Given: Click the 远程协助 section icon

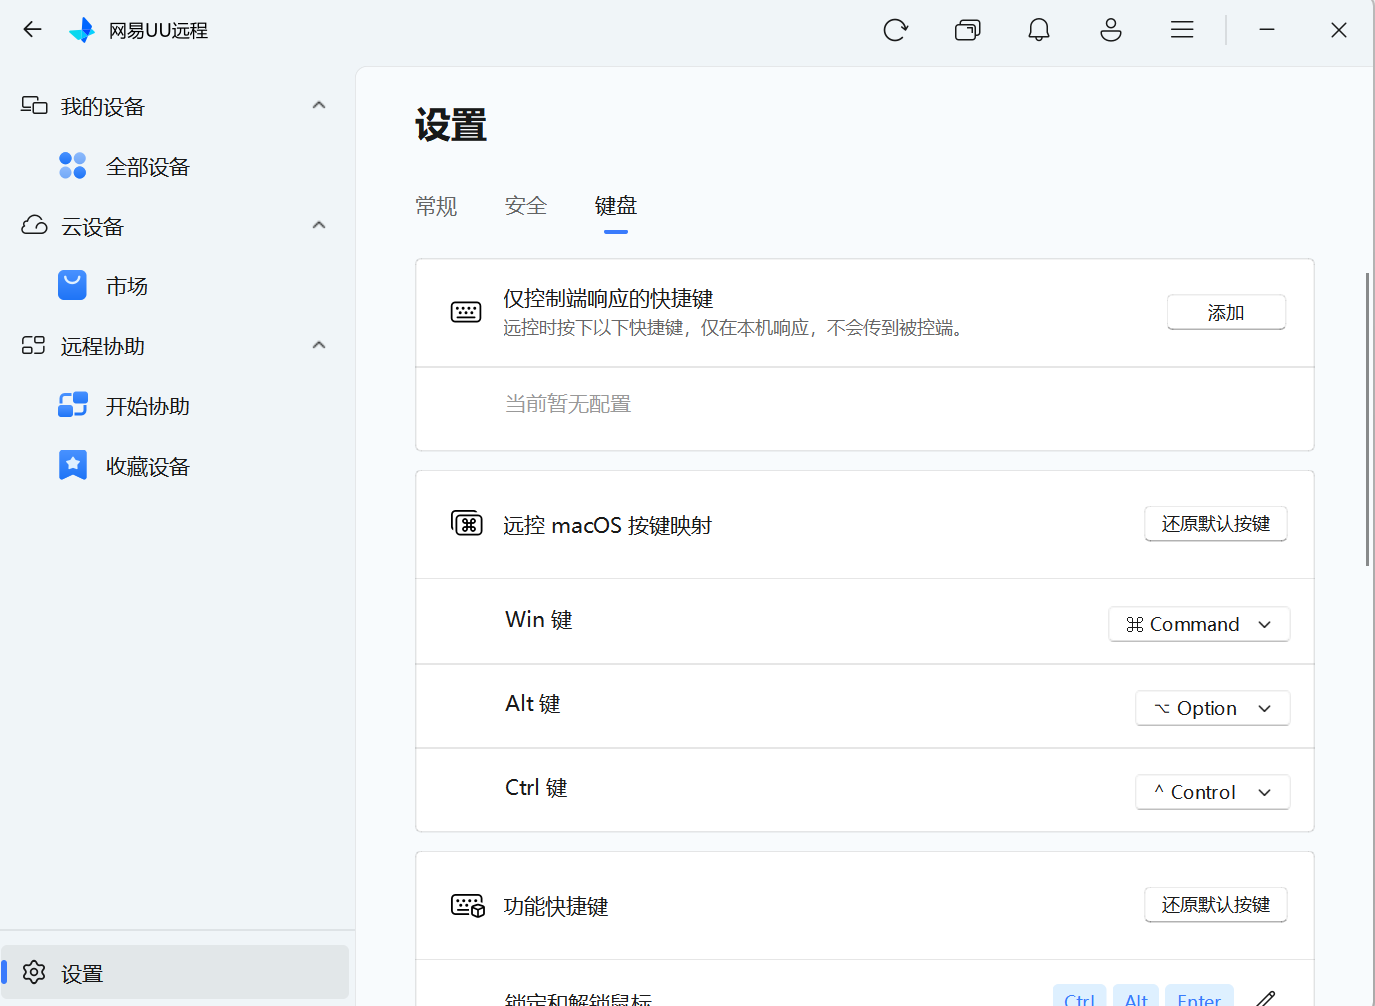Looking at the screenshot, I should coord(33,345).
